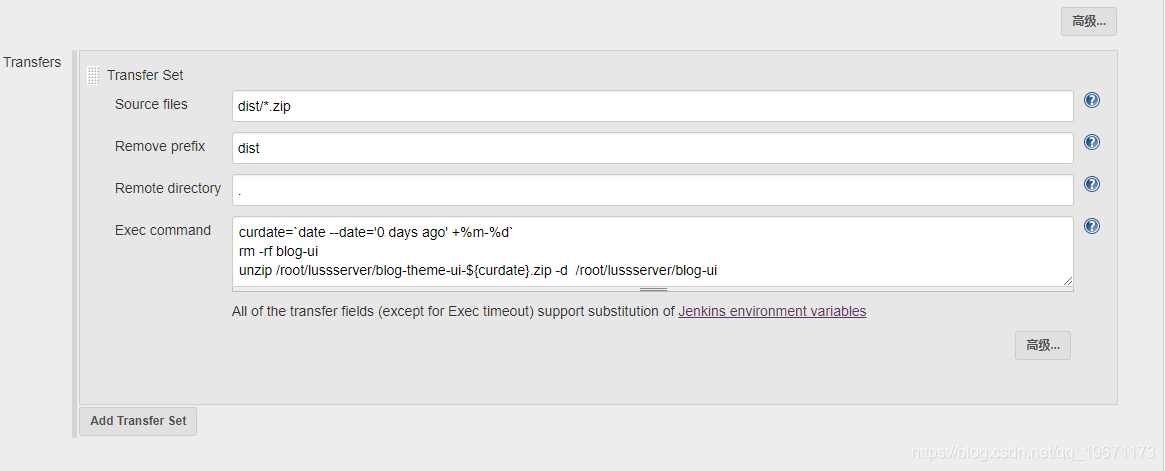Viewport: 1165px width, 471px height.
Task: Open help for Remove prefix field
Action: (x=1091, y=142)
